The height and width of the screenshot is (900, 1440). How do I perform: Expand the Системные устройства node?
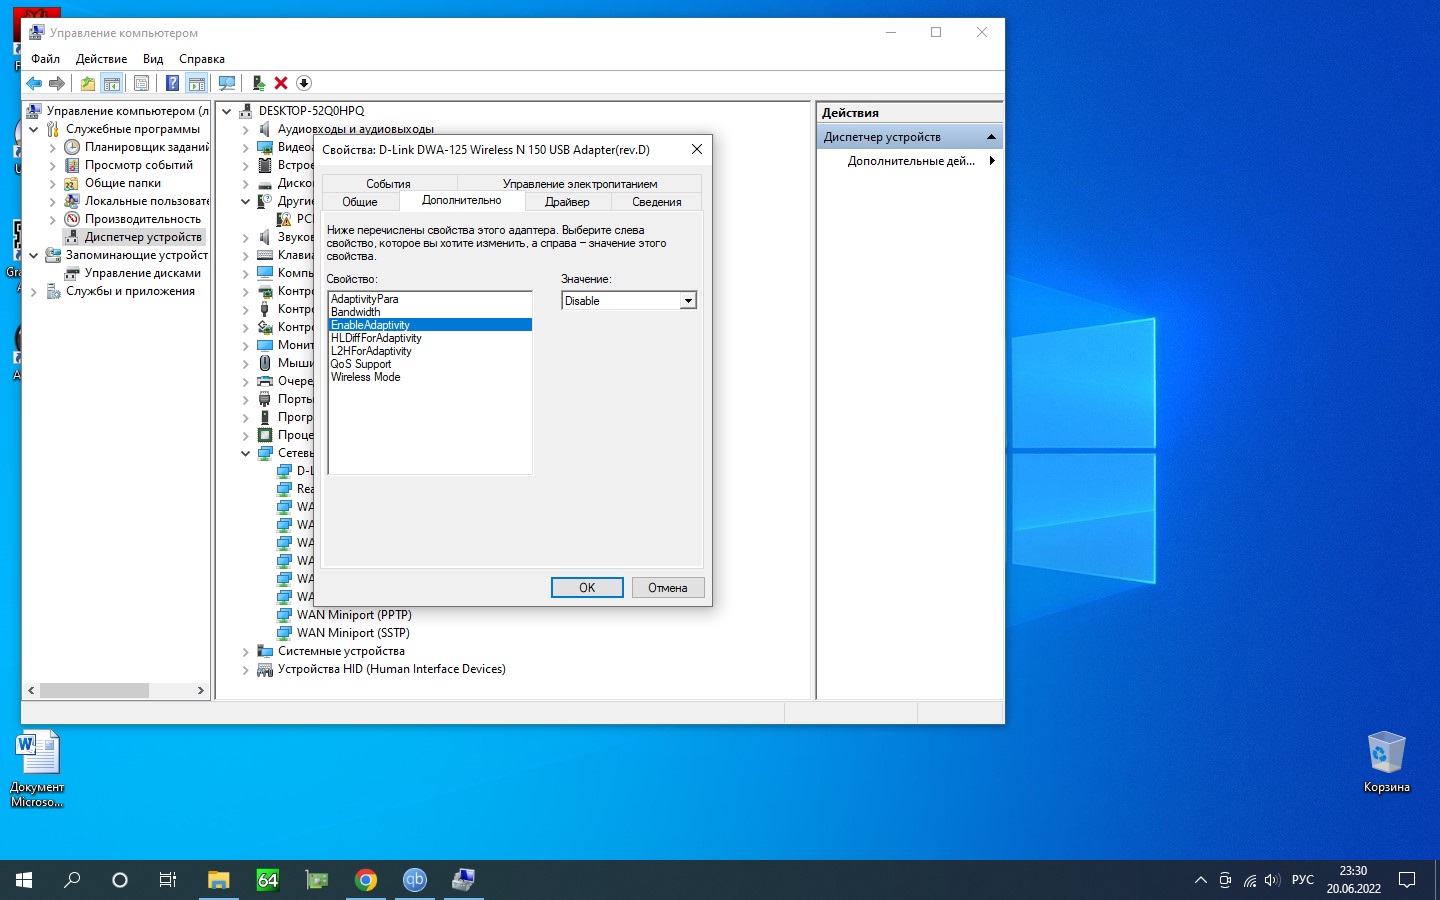point(246,651)
